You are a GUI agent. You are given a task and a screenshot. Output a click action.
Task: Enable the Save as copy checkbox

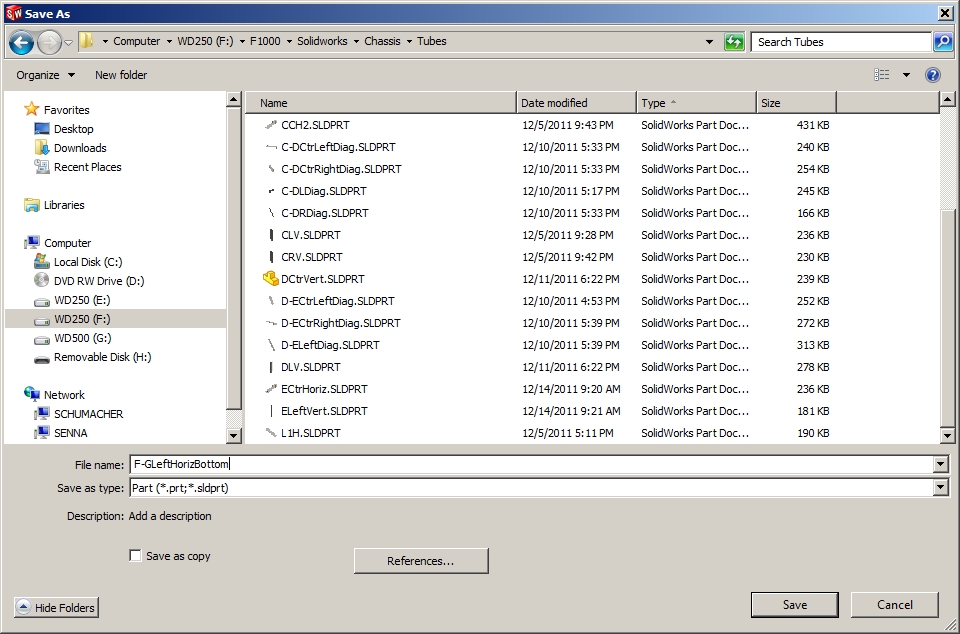(x=136, y=556)
